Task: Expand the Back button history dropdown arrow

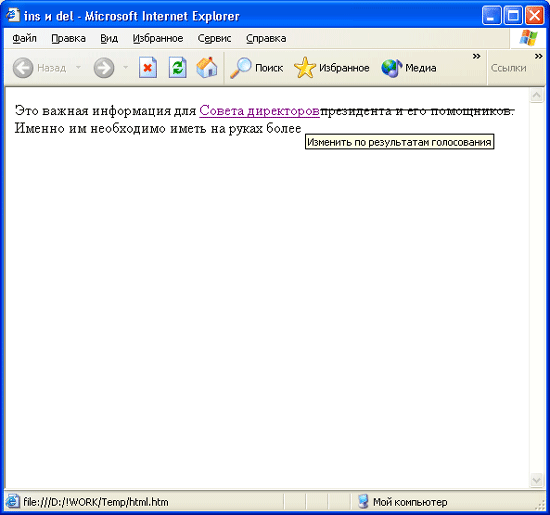Action: pyautogui.click(x=79, y=67)
